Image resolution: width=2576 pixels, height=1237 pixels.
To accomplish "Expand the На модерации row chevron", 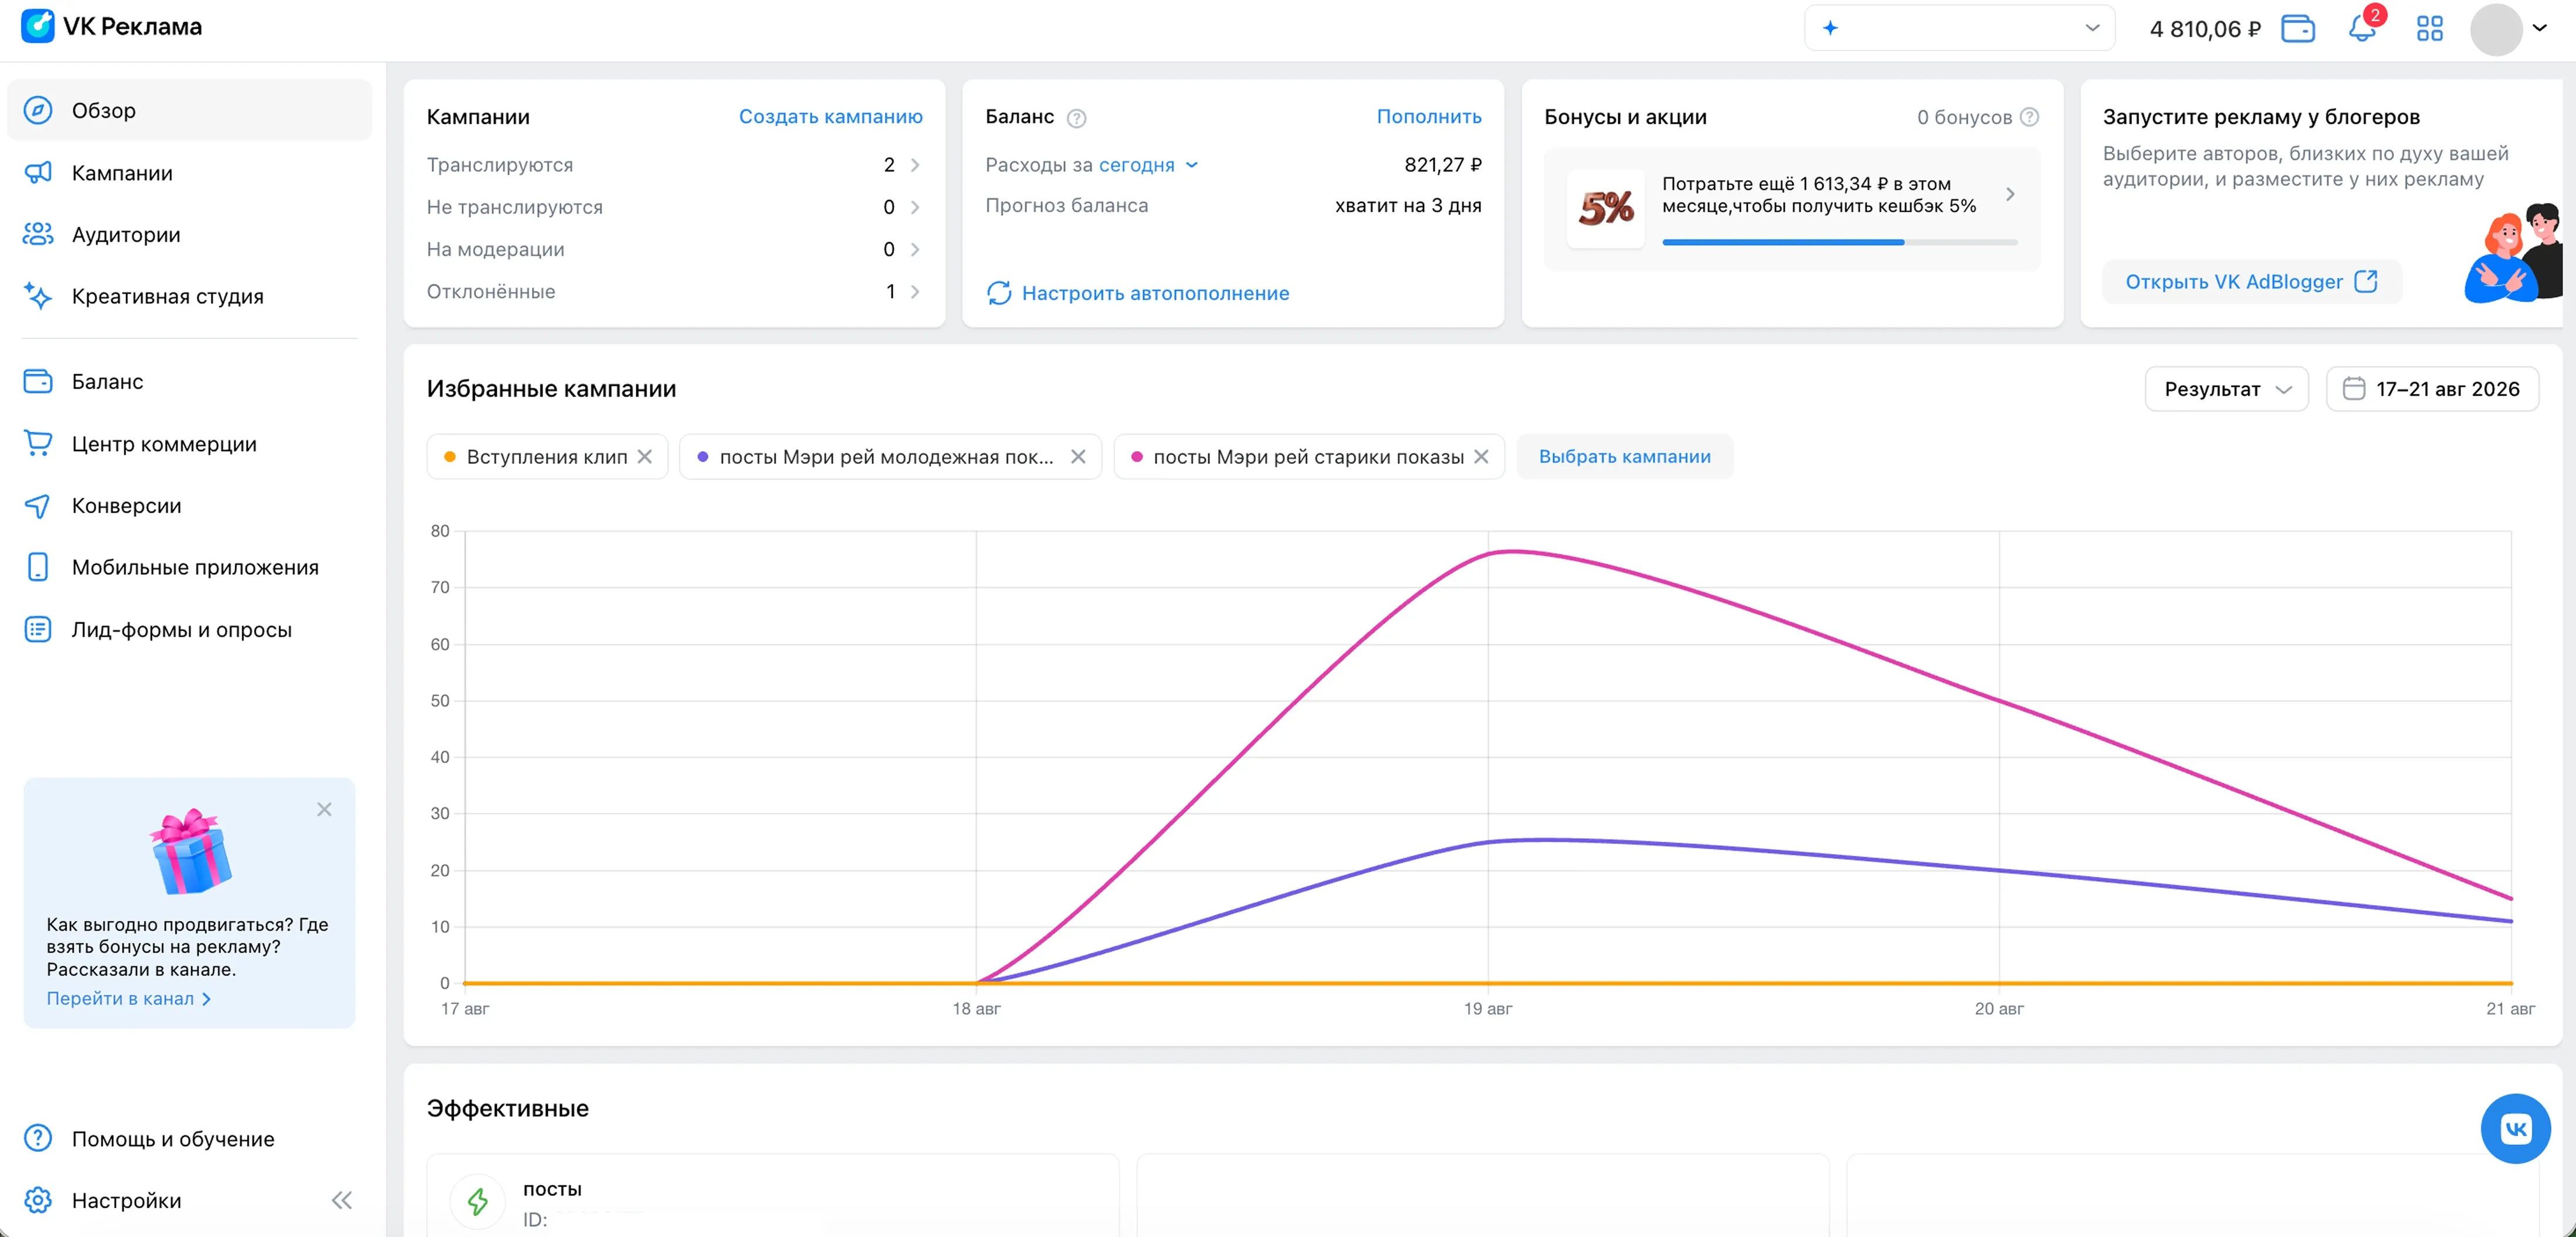I will click(x=915, y=249).
